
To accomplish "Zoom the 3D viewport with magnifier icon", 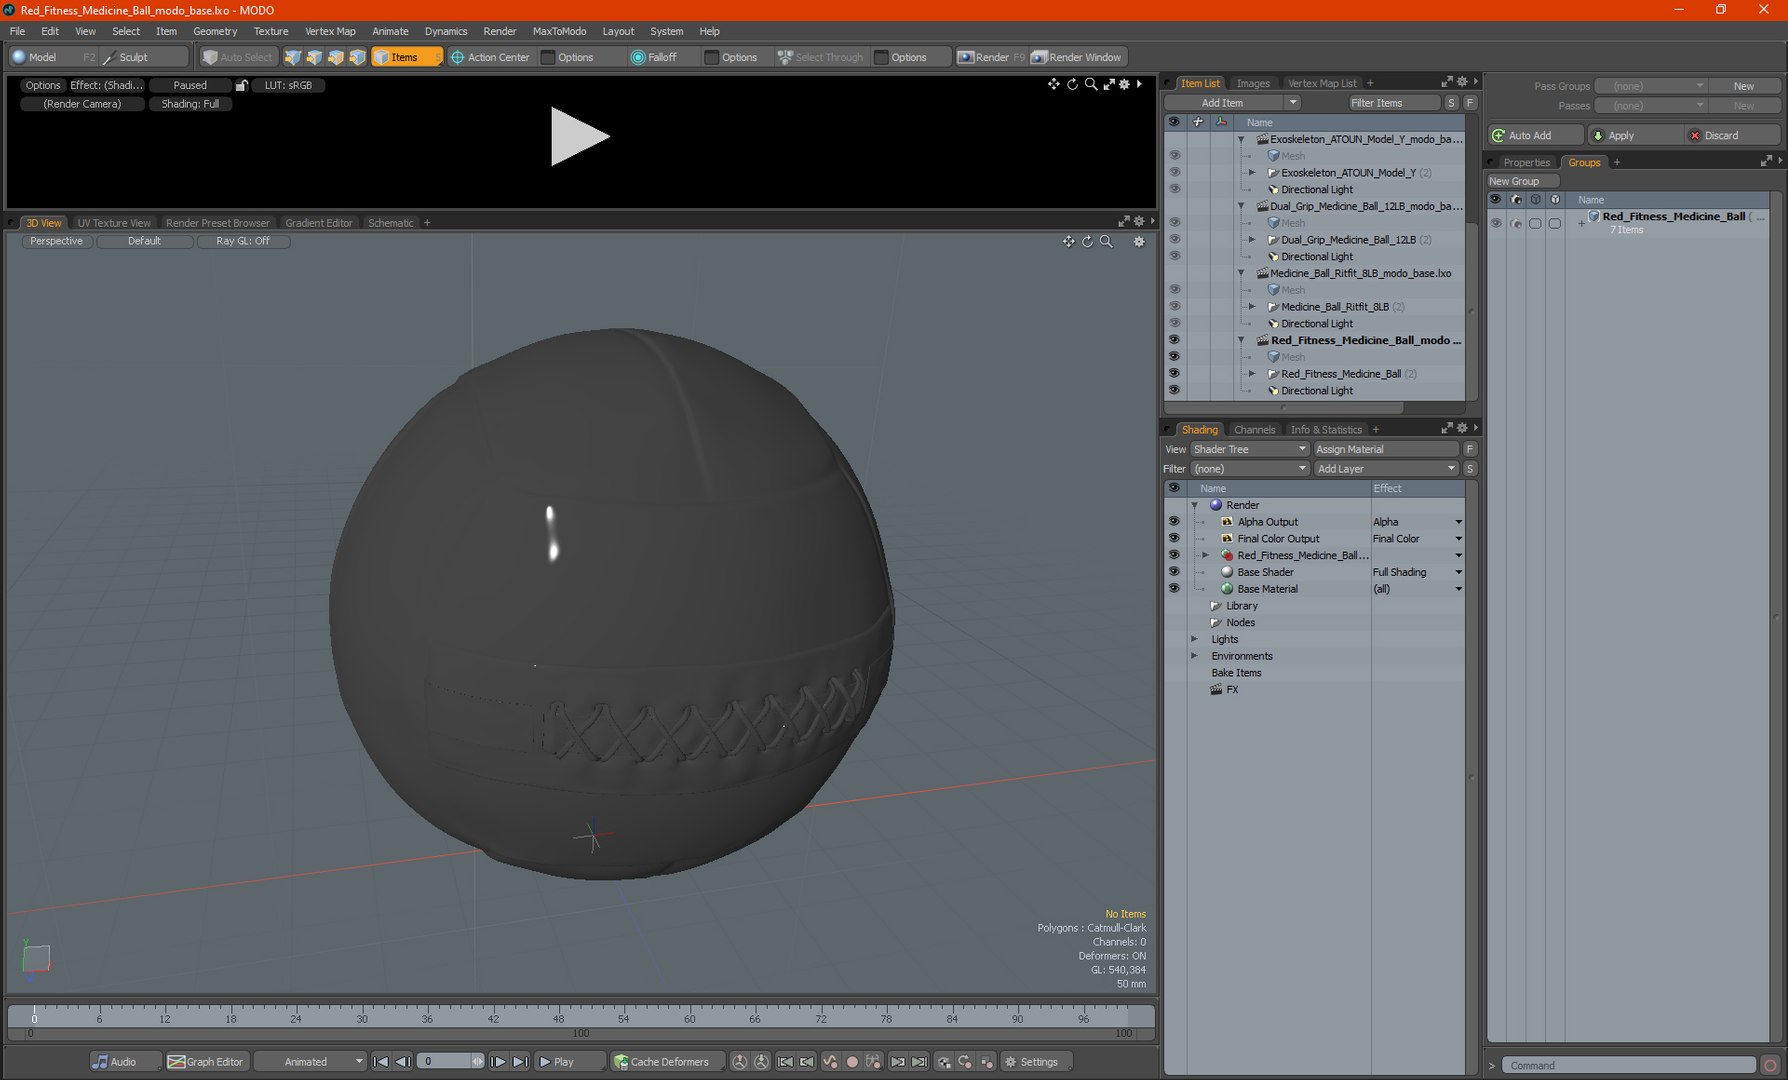I will click(1106, 242).
